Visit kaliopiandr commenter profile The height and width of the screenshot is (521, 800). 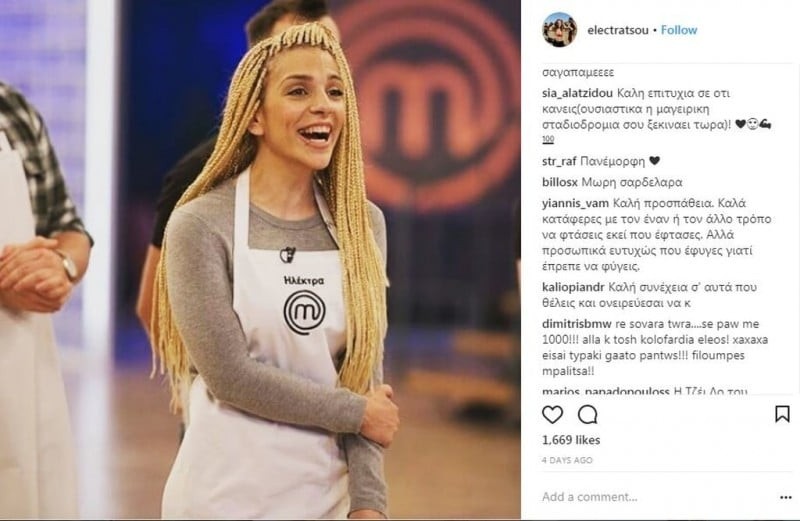[573, 287]
